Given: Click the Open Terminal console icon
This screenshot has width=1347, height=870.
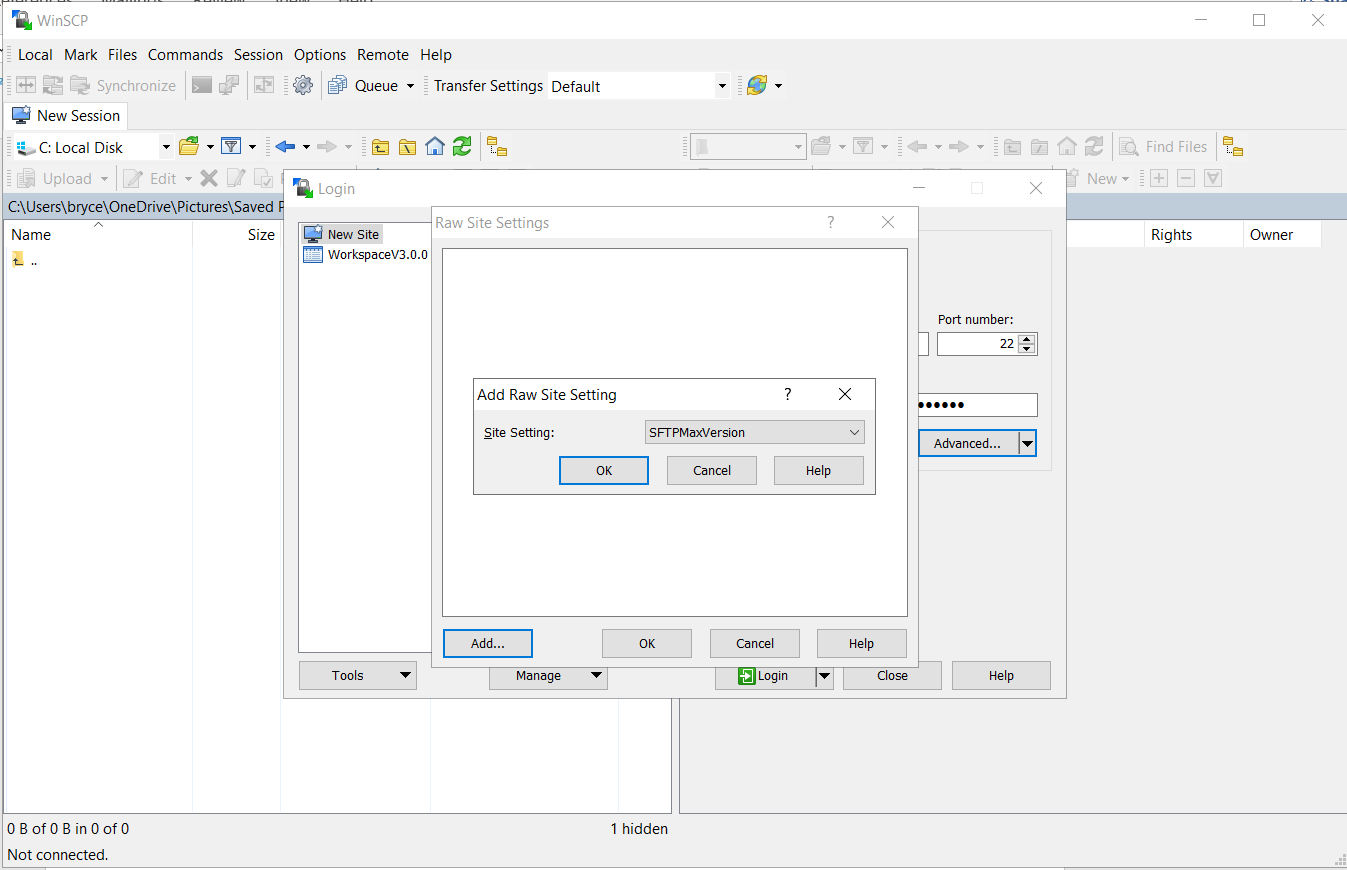Looking at the screenshot, I should tap(202, 86).
